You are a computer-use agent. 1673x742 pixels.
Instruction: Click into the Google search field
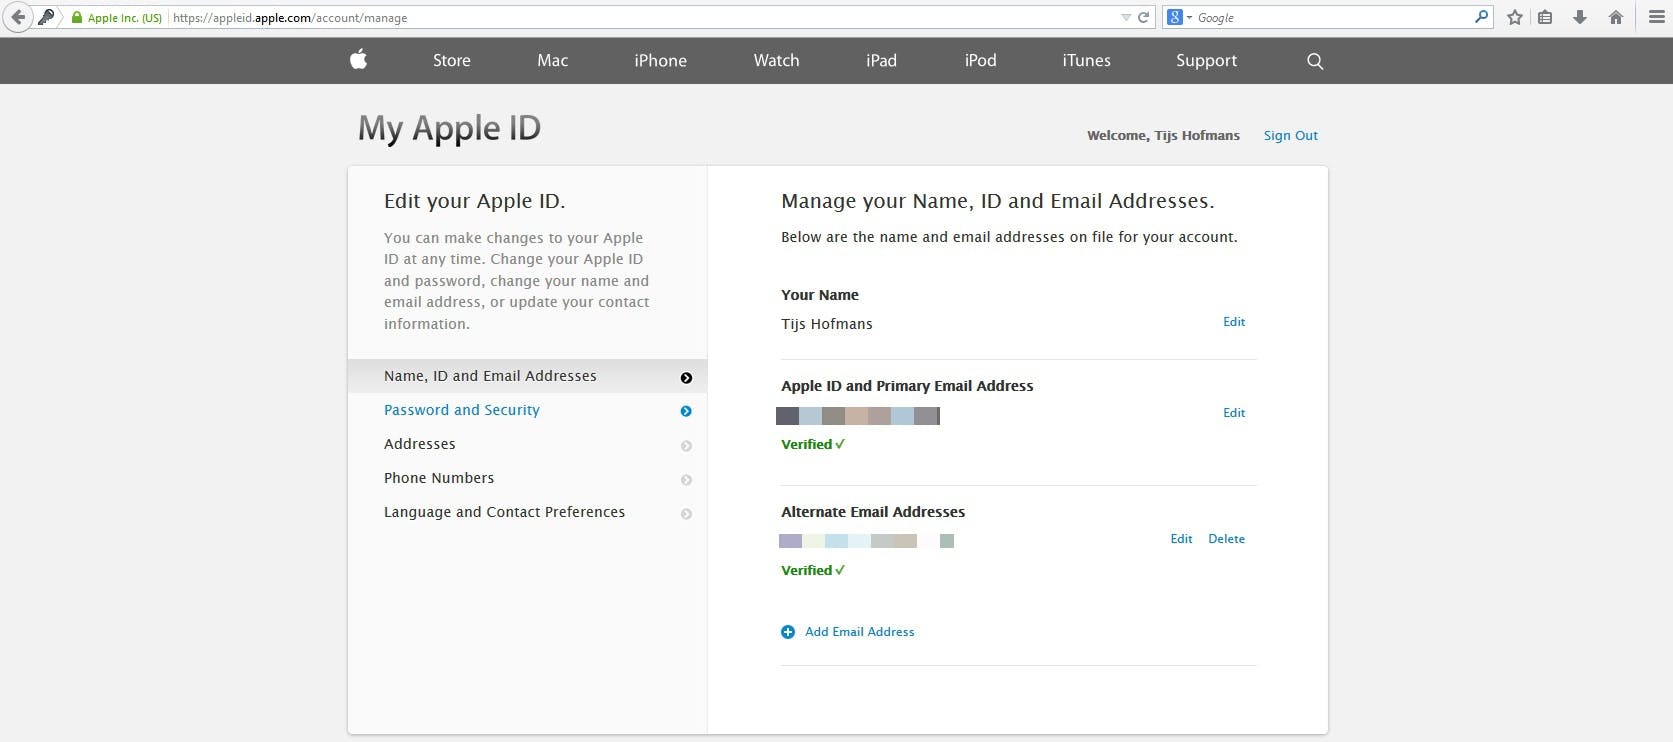click(1330, 17)
